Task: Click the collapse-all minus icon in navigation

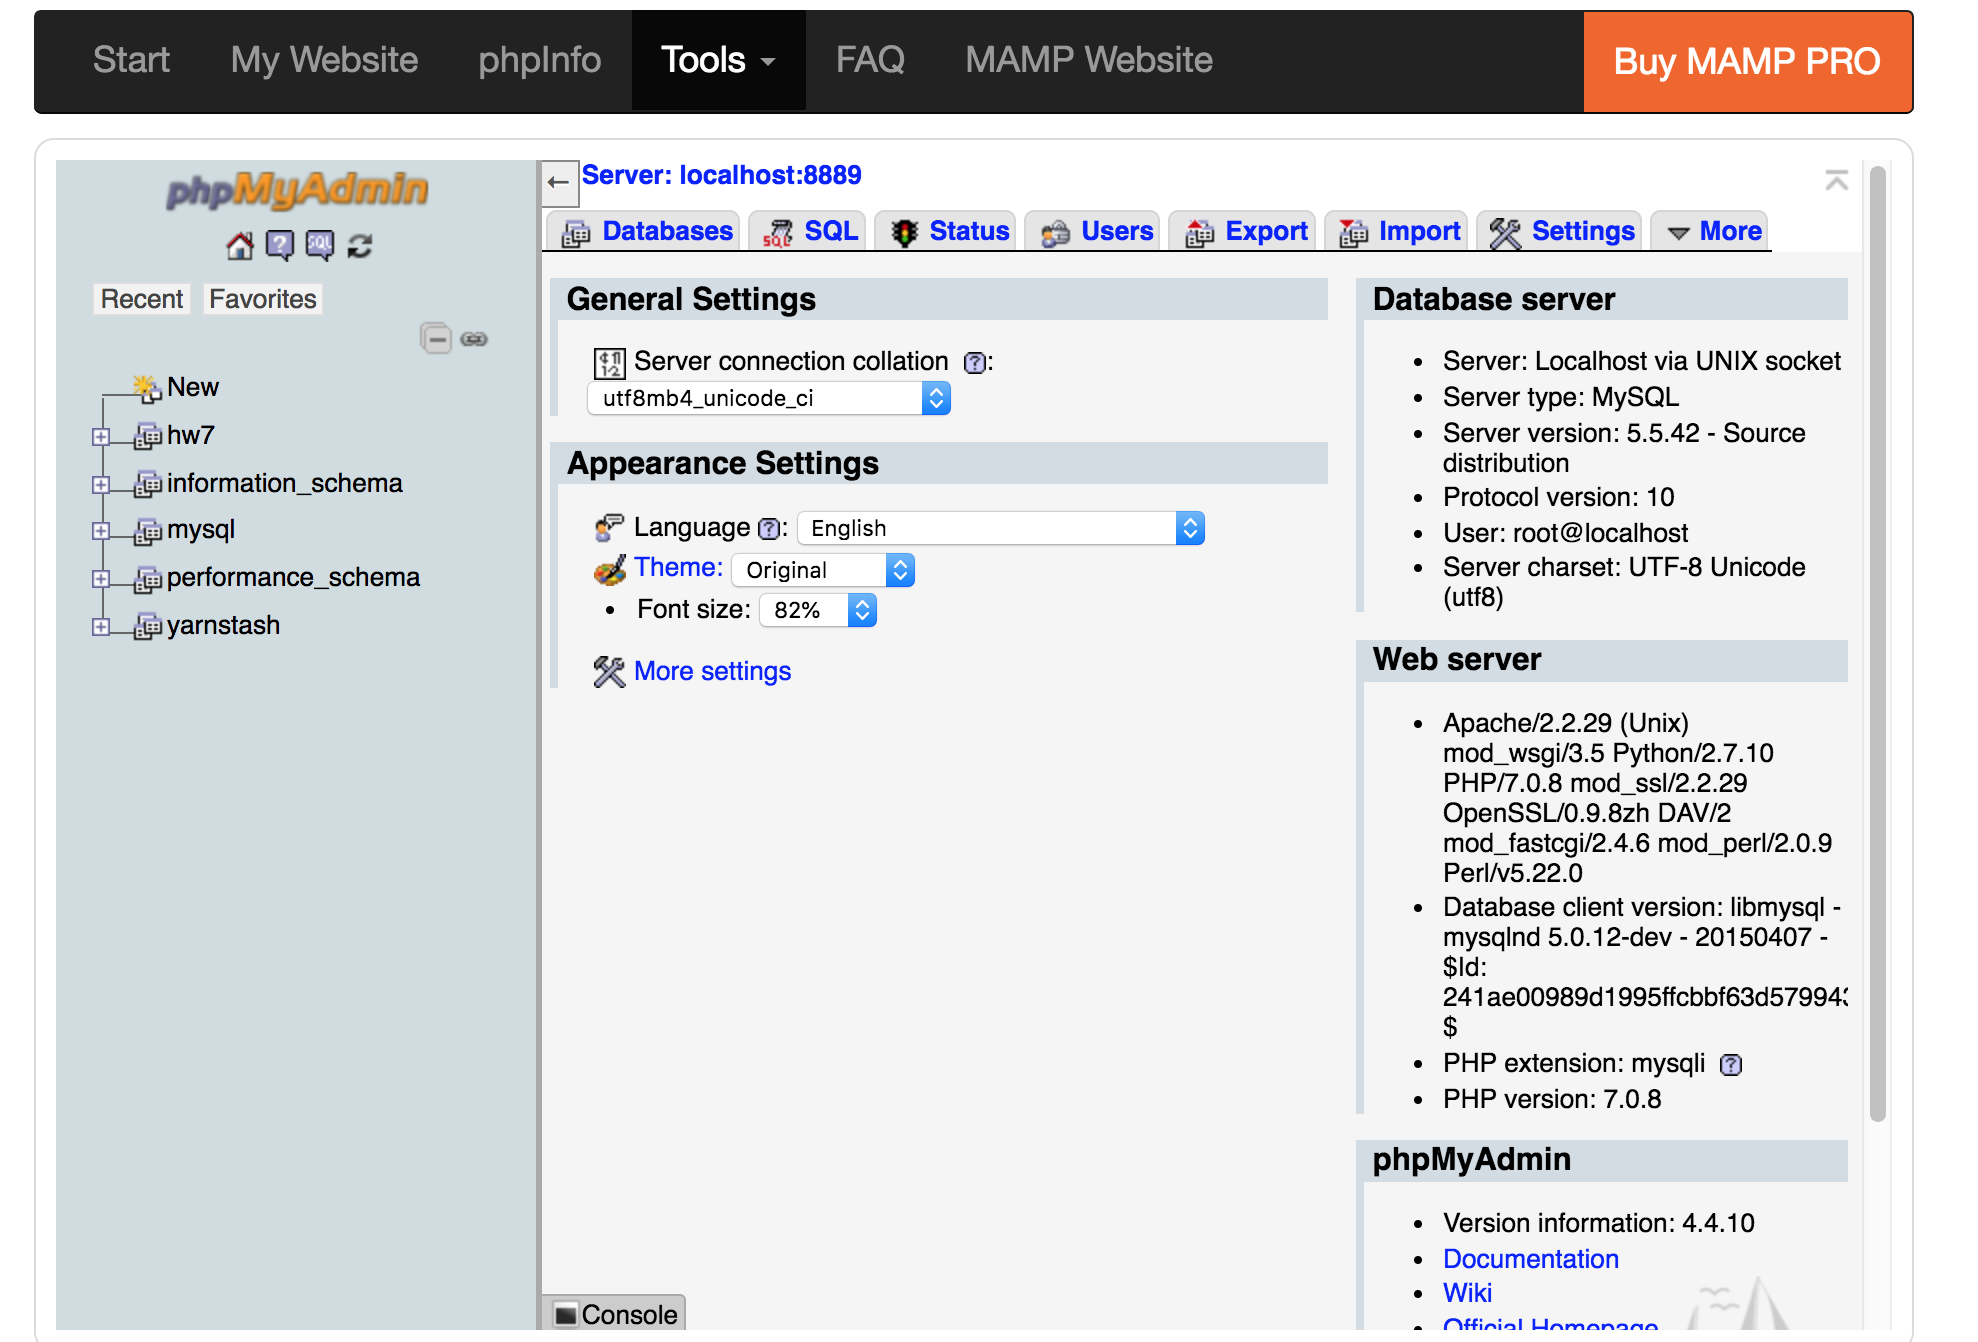Action: coord(436,339)
